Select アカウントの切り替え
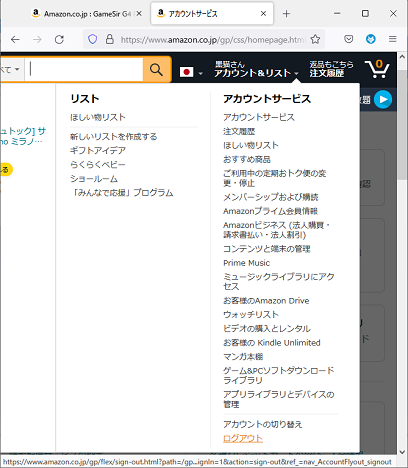This screenshot has height=468, width=408. coord(262,424)
